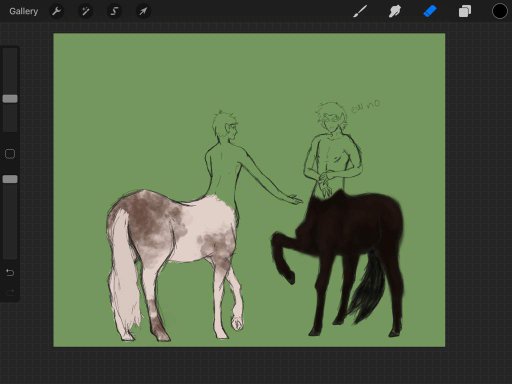Redo with the sidebar arrow
Viewport: 512px width, 384px height.
(x=10, y=292)
